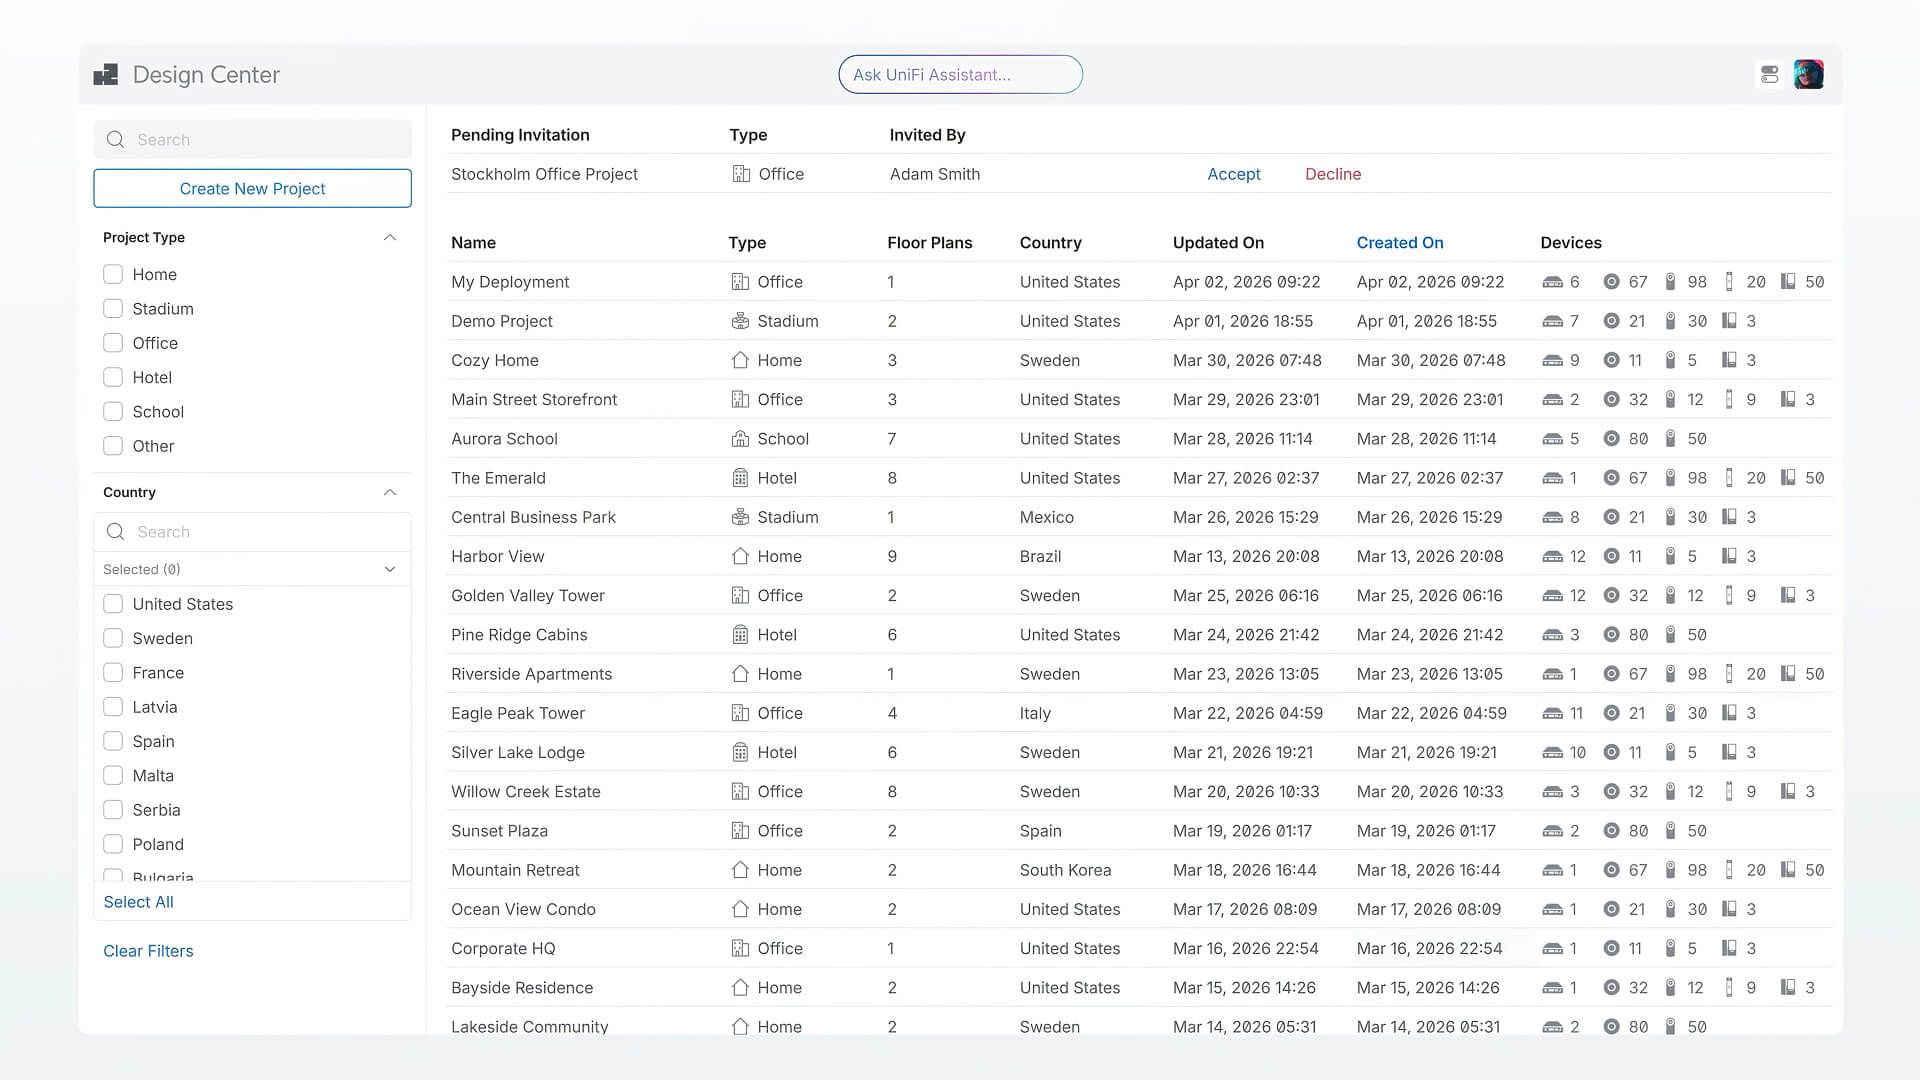The height and width of the screenshot is (1080, 1920).
Task: Click the Office building icon beside My Deployment
Action: tap(740, 282)
